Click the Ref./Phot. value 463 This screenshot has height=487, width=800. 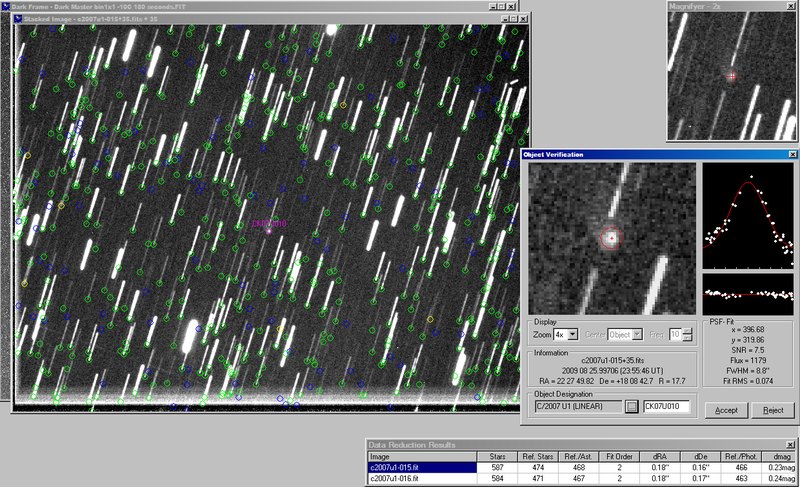tap(741, 478)
